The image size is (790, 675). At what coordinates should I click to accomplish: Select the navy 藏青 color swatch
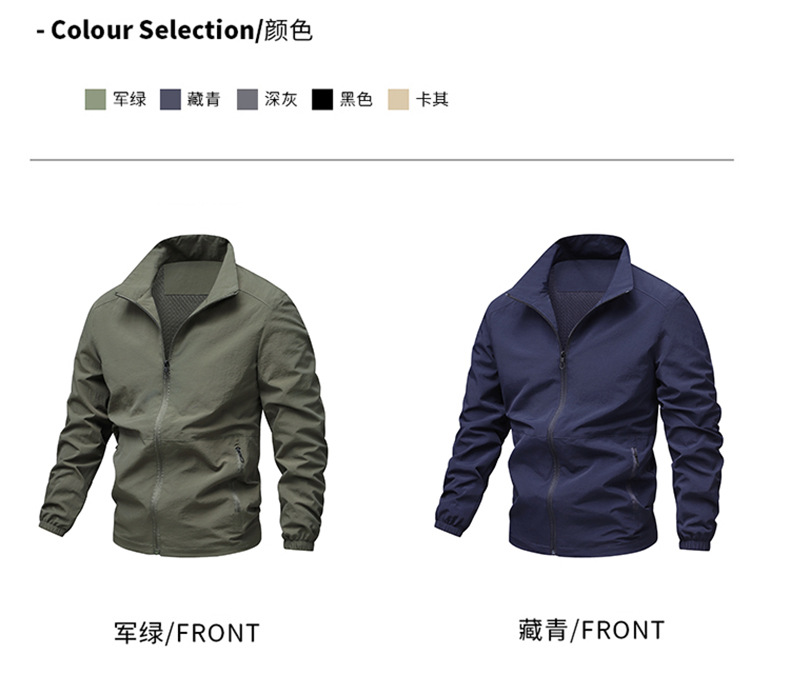click(x=170, y=99)
